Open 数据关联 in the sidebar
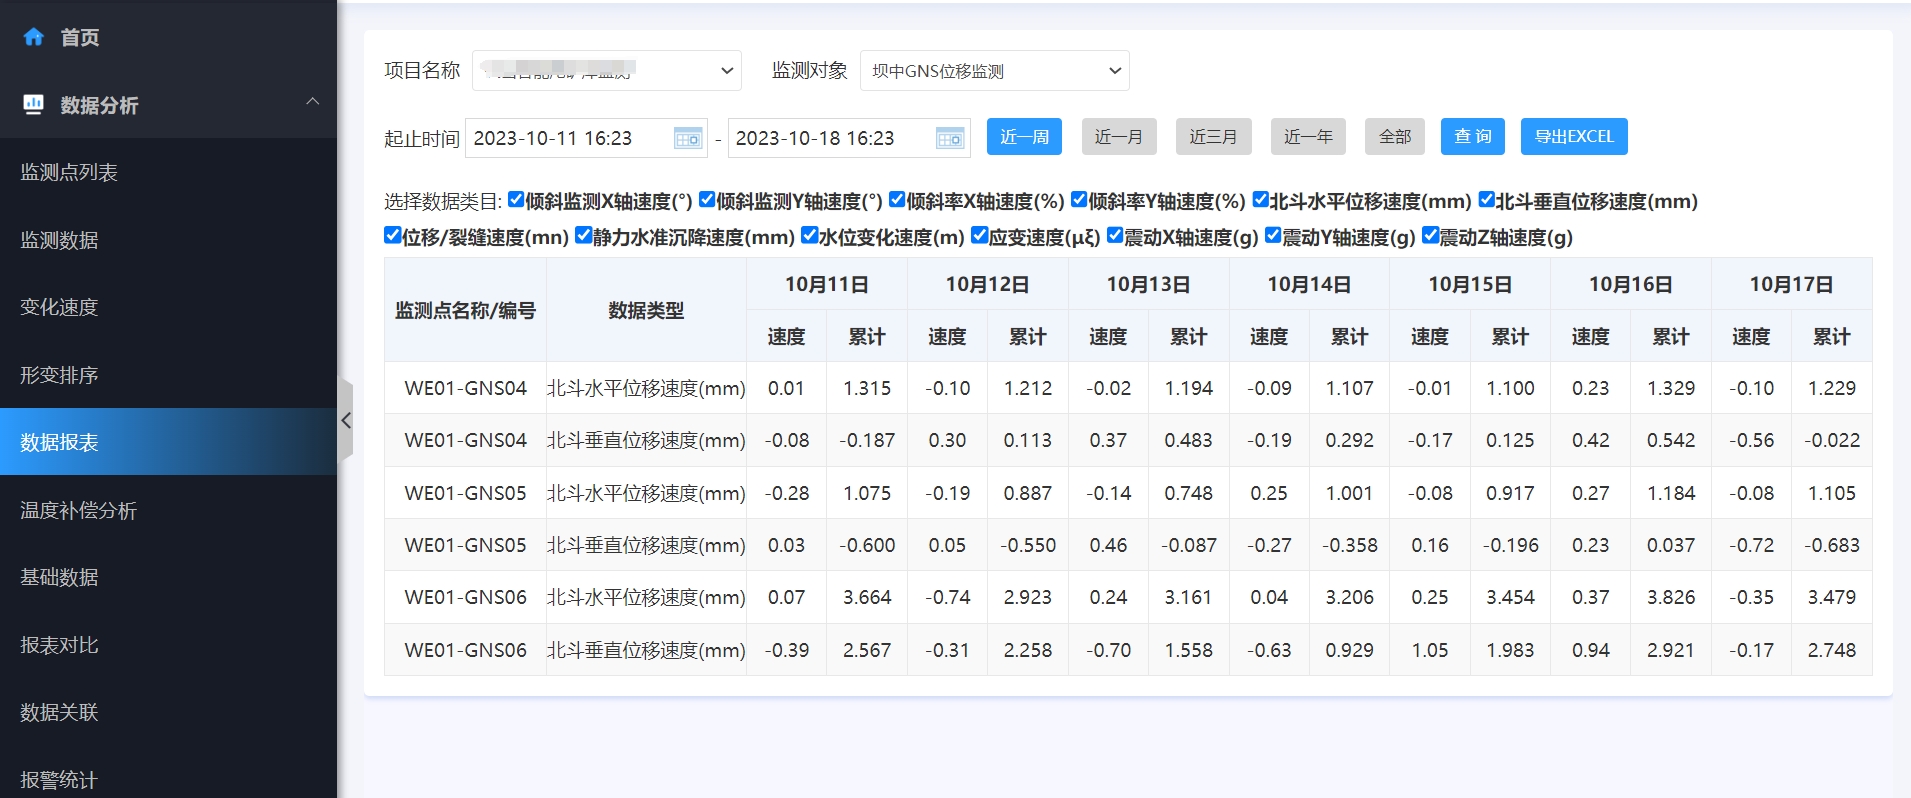The width and height of the screenshot is (1911, 798). click(168, 712)
